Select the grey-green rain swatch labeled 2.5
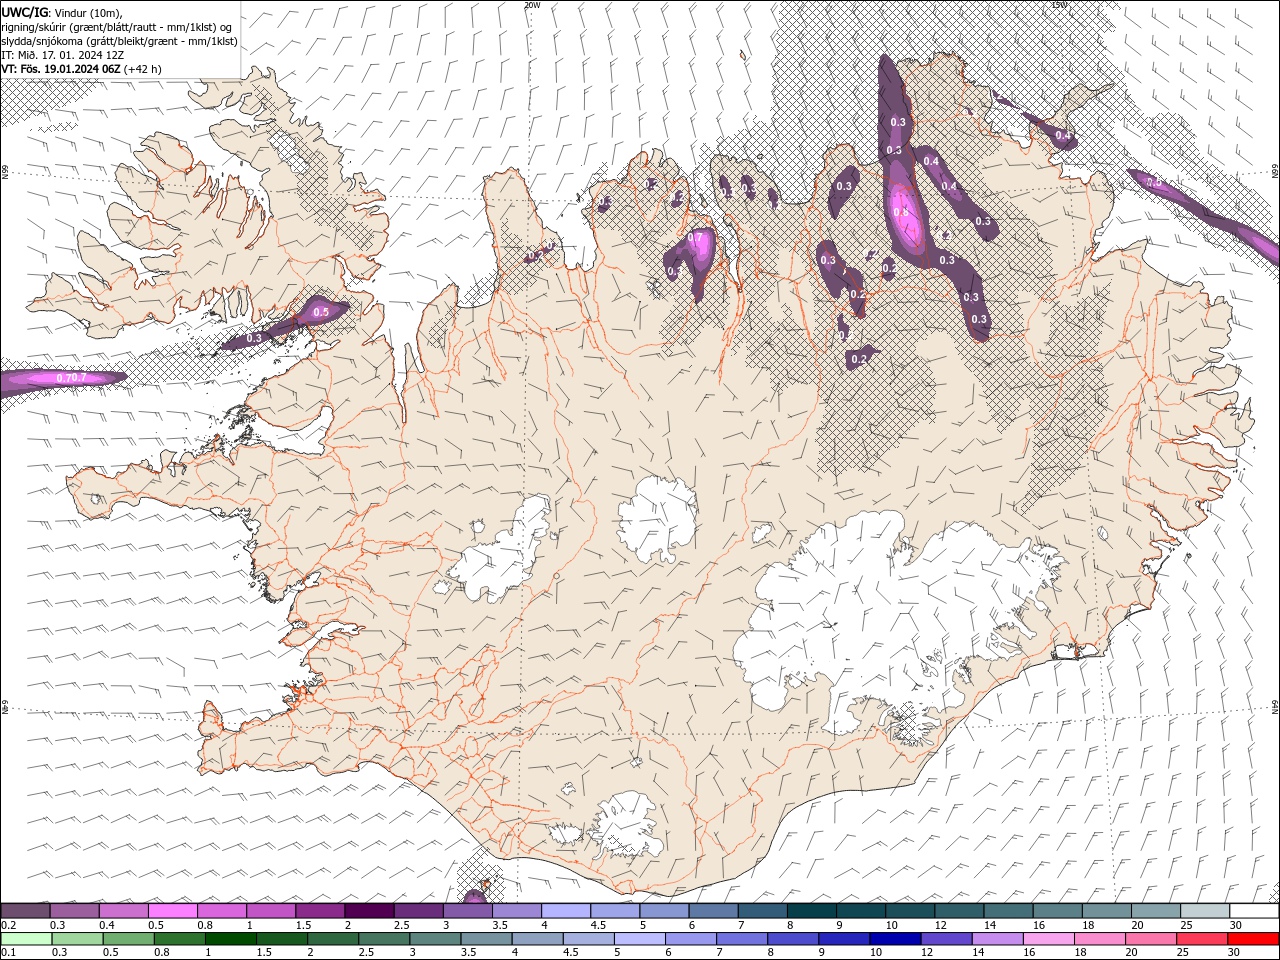 [383, 939]
